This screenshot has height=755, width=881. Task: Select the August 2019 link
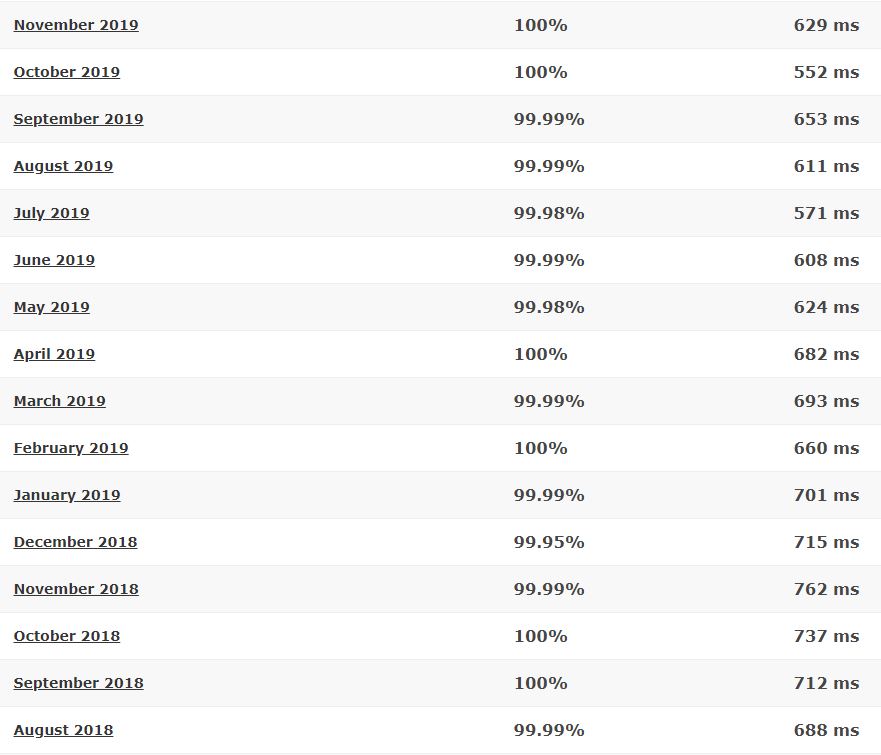coord(63,167)
